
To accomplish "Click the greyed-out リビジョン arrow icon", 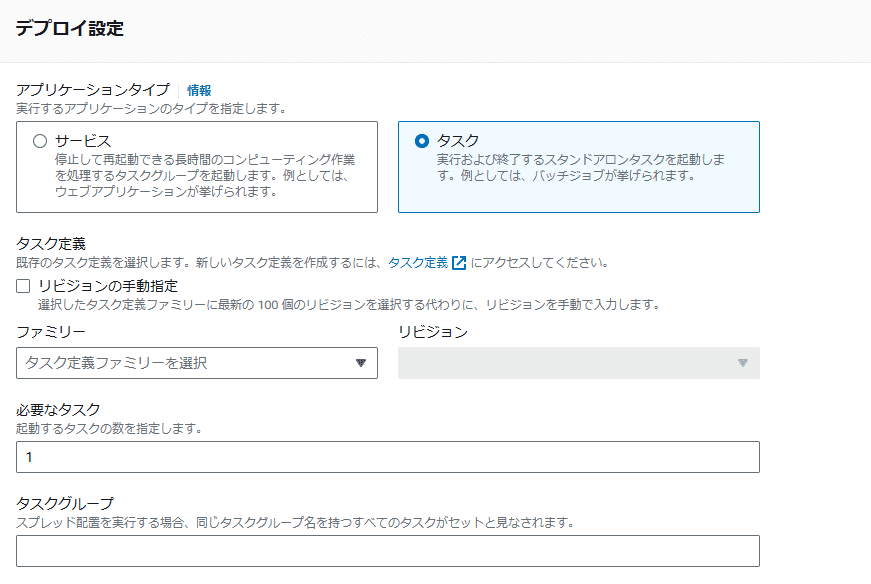I will pyautogui.click(x=742, y=363).
